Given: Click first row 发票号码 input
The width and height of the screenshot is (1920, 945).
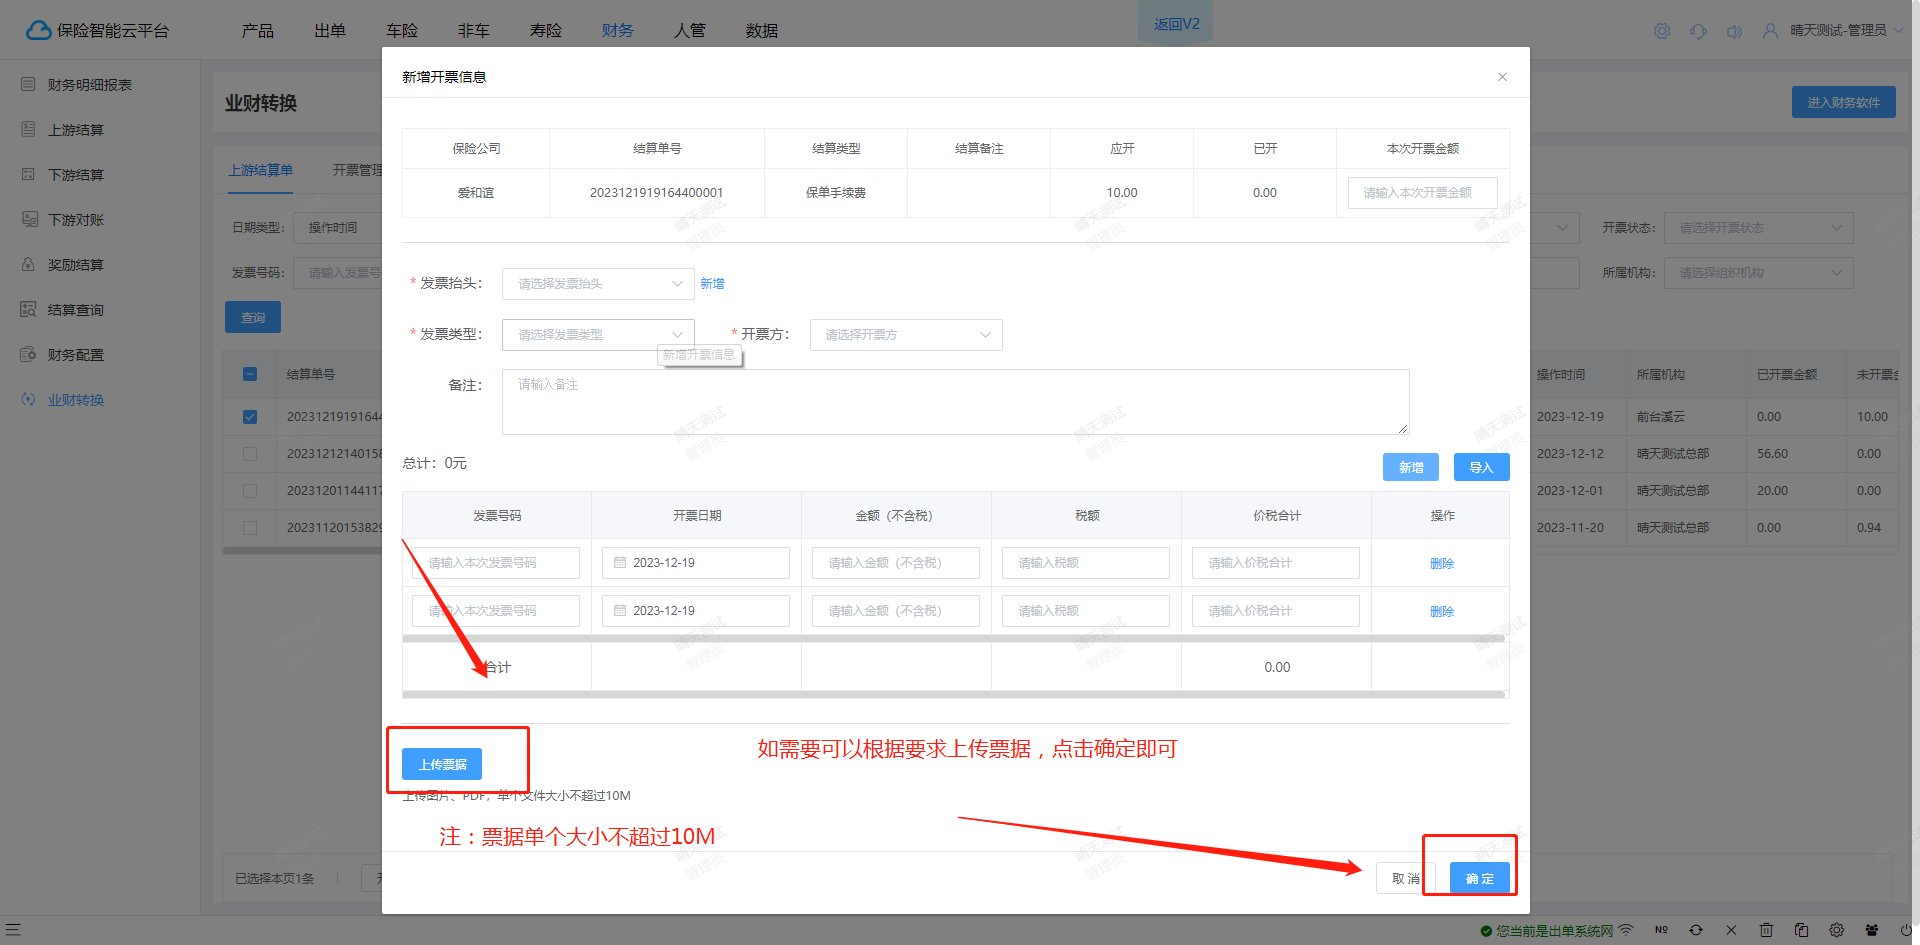Looking at the screenshot, I should [x=496, y=563].
